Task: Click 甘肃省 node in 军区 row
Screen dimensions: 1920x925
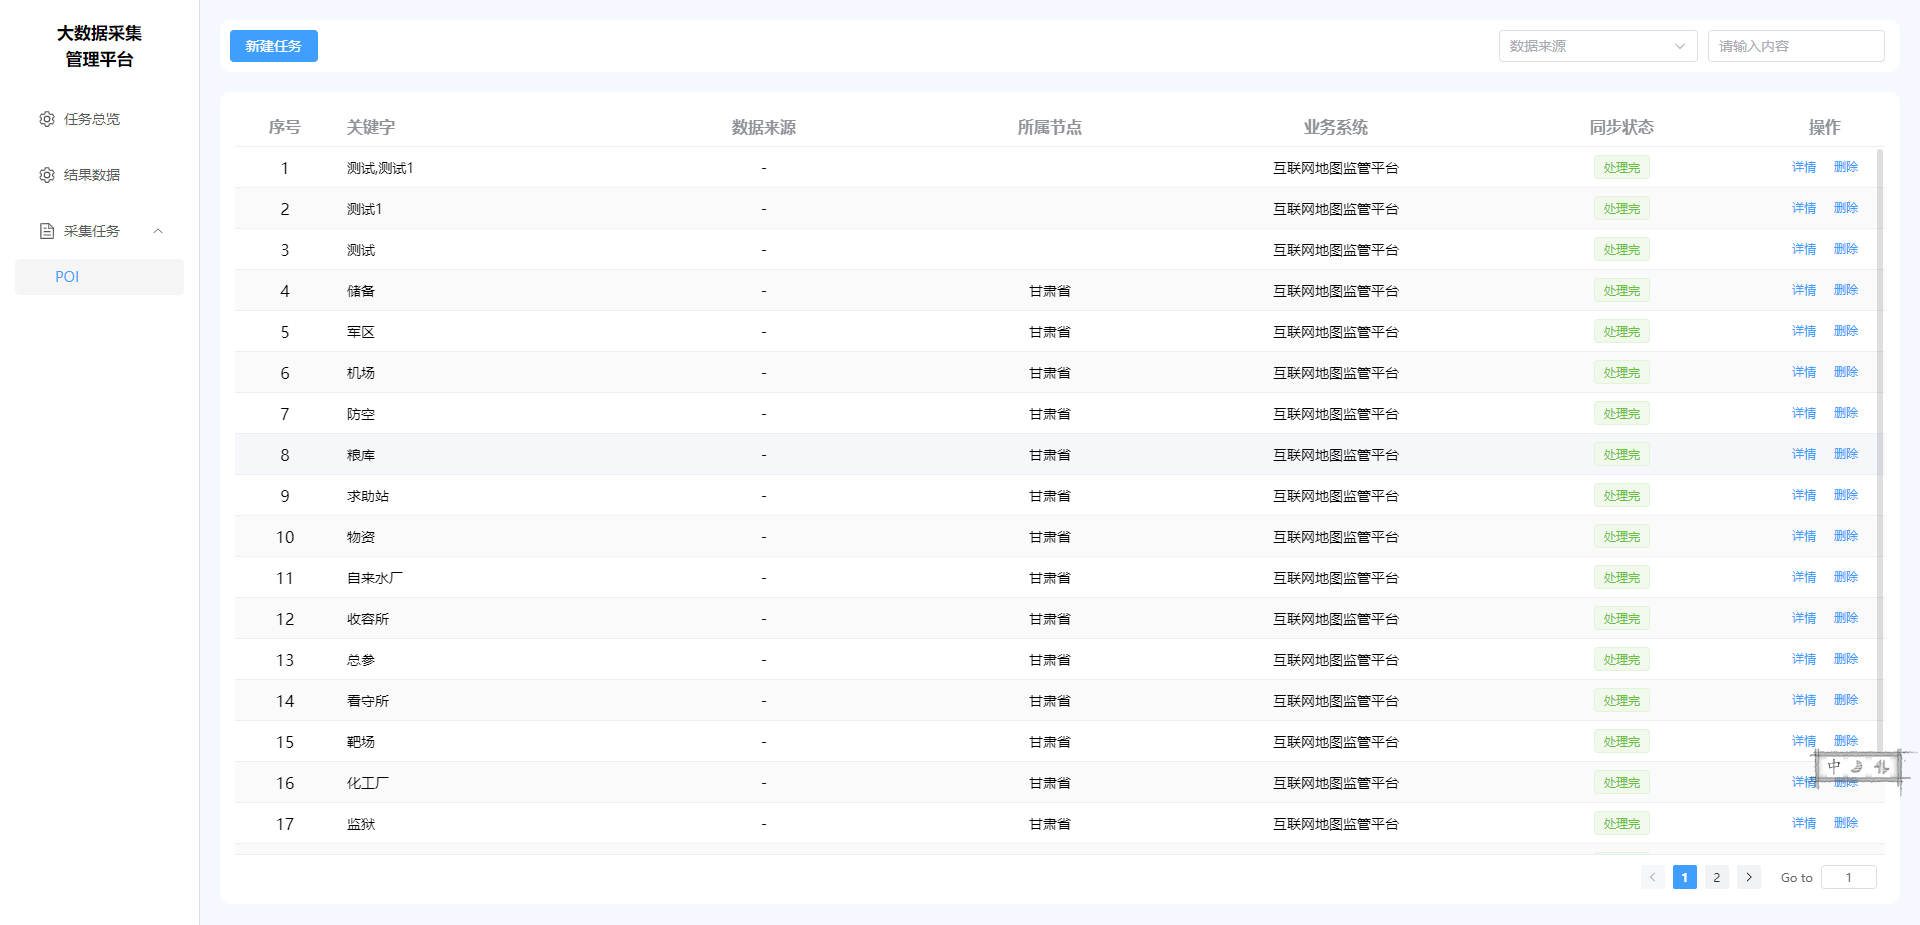Action: click(x=1050, y=332)
